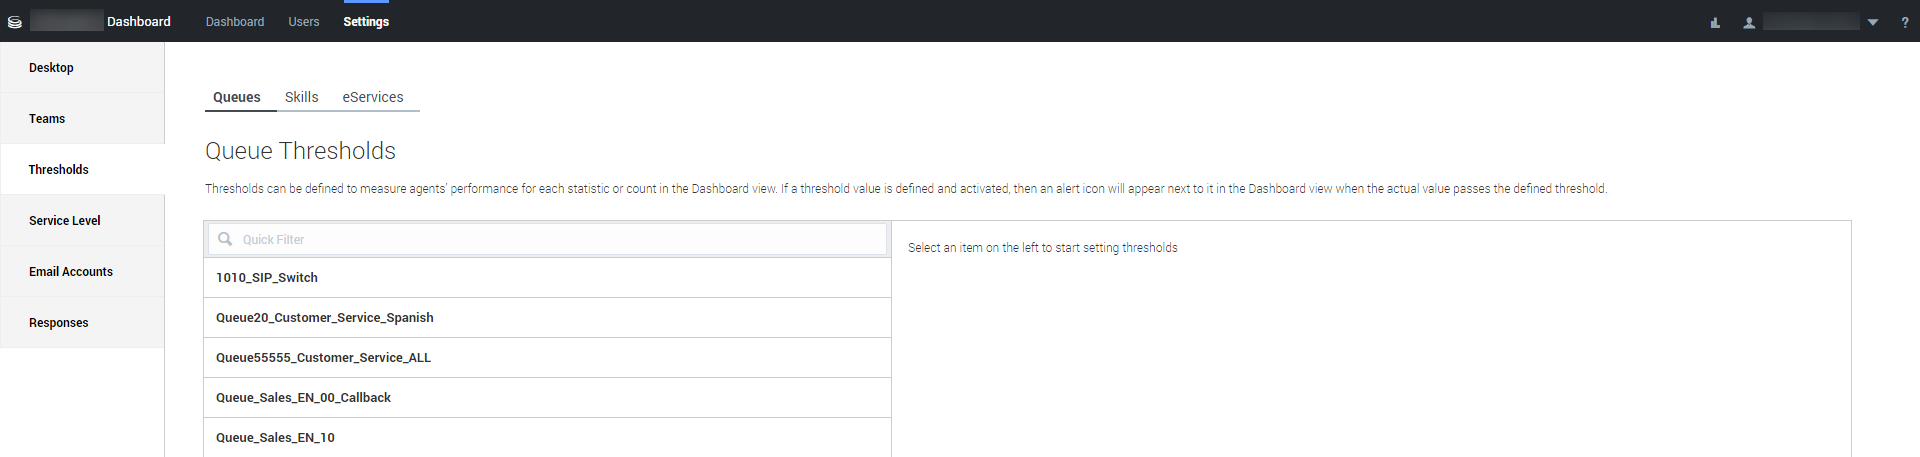Click the user profile icon
Screen dimensions: 1920x457
point(1749,22)
